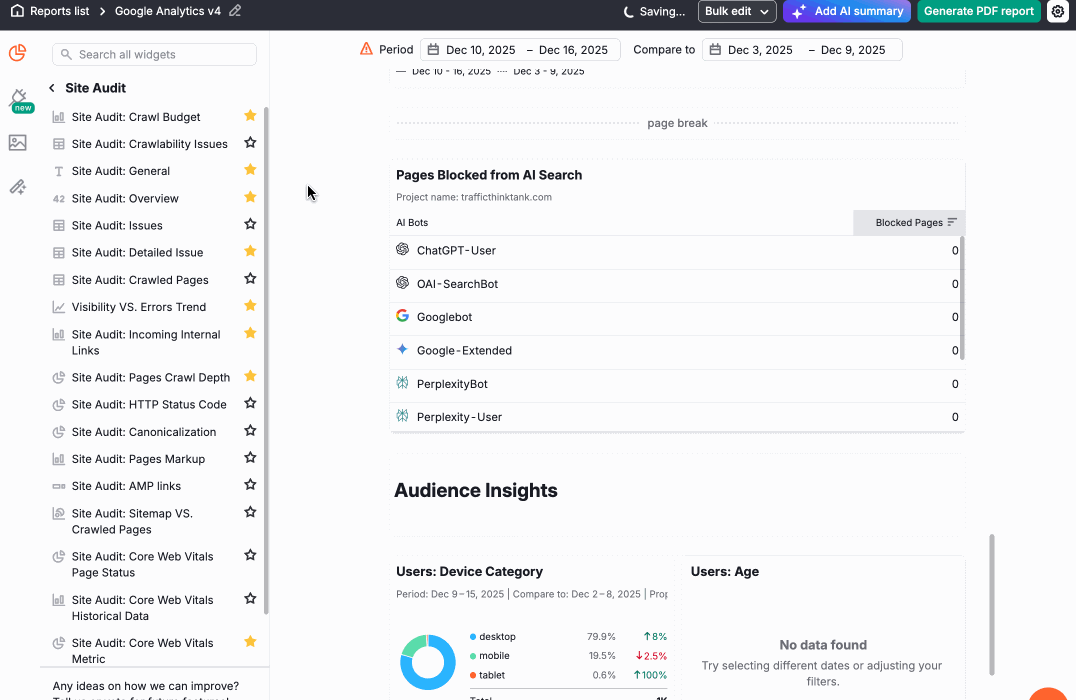This screenshot has width=1076, height=700.
Task: Expand the Bulk edit dropdown
Action: click(x=737, y=12)
